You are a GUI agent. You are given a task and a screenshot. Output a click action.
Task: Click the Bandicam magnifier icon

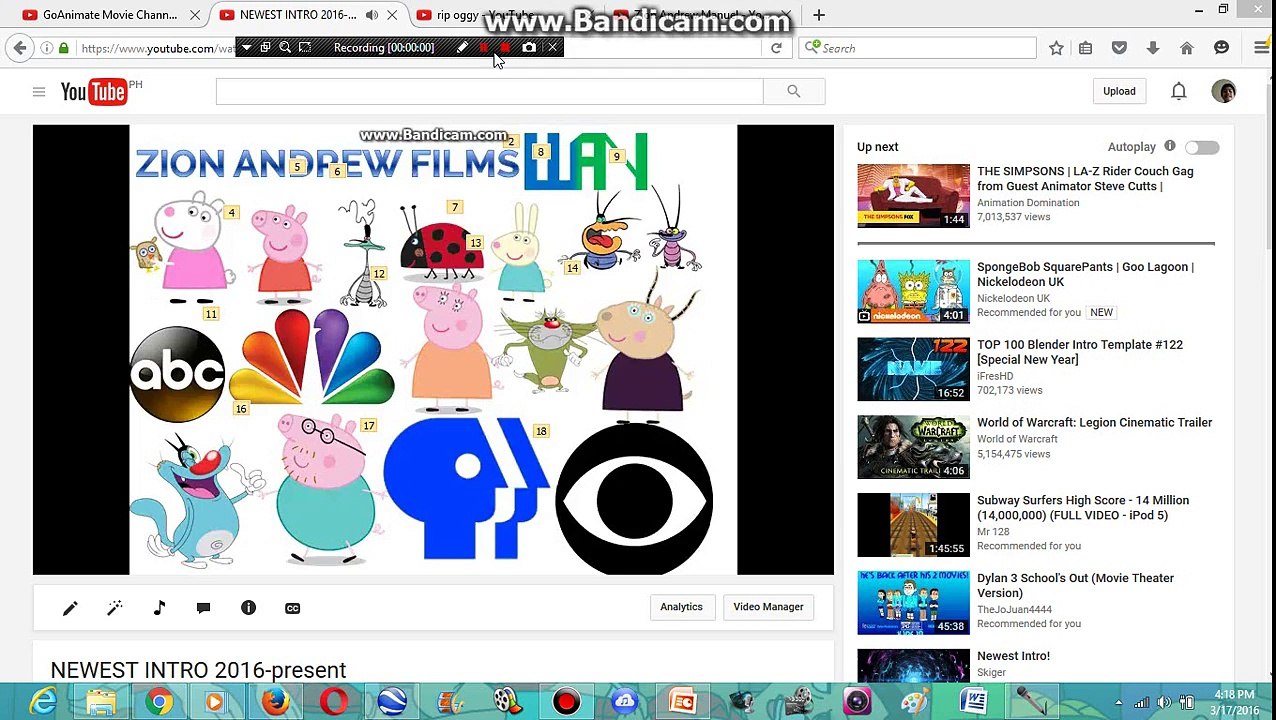(x=285, y=48)
